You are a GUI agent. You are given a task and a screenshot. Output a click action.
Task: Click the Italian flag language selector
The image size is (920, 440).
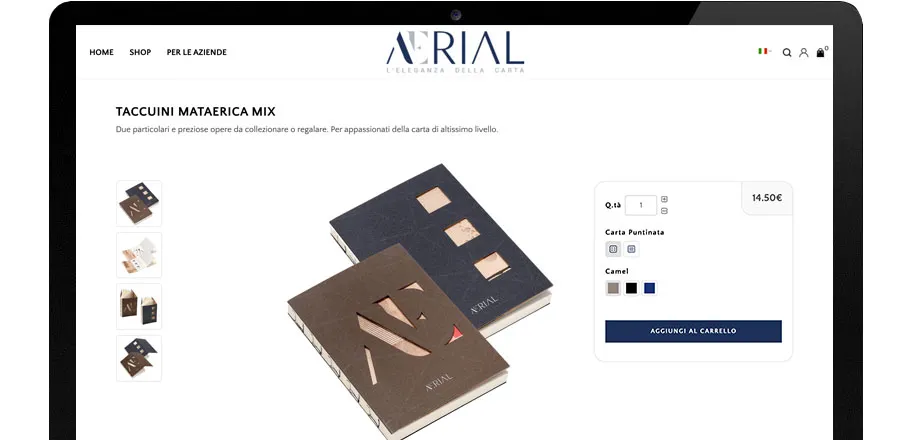click(x=763, y=51)
